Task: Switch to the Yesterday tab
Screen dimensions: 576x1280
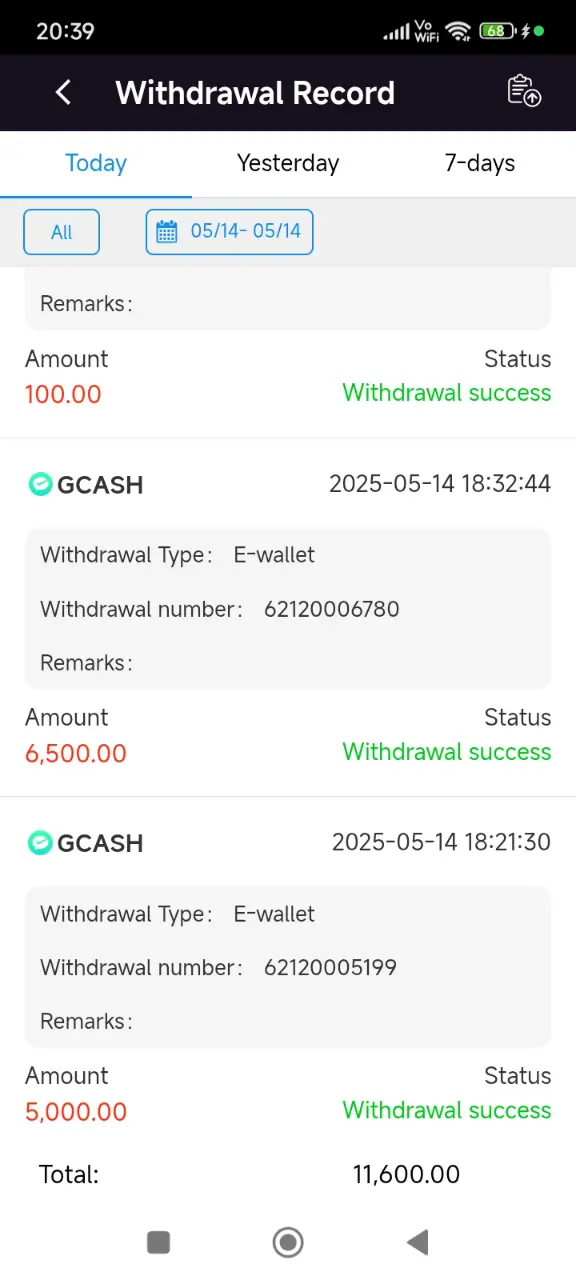Action: click(288, 163)
